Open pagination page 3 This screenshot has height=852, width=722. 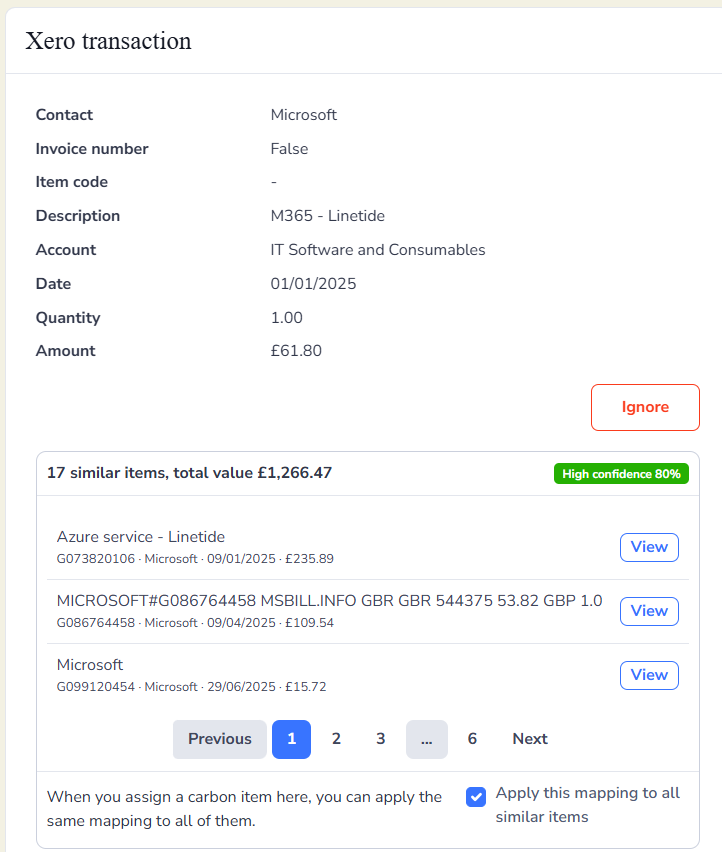(x=381, y=739)
